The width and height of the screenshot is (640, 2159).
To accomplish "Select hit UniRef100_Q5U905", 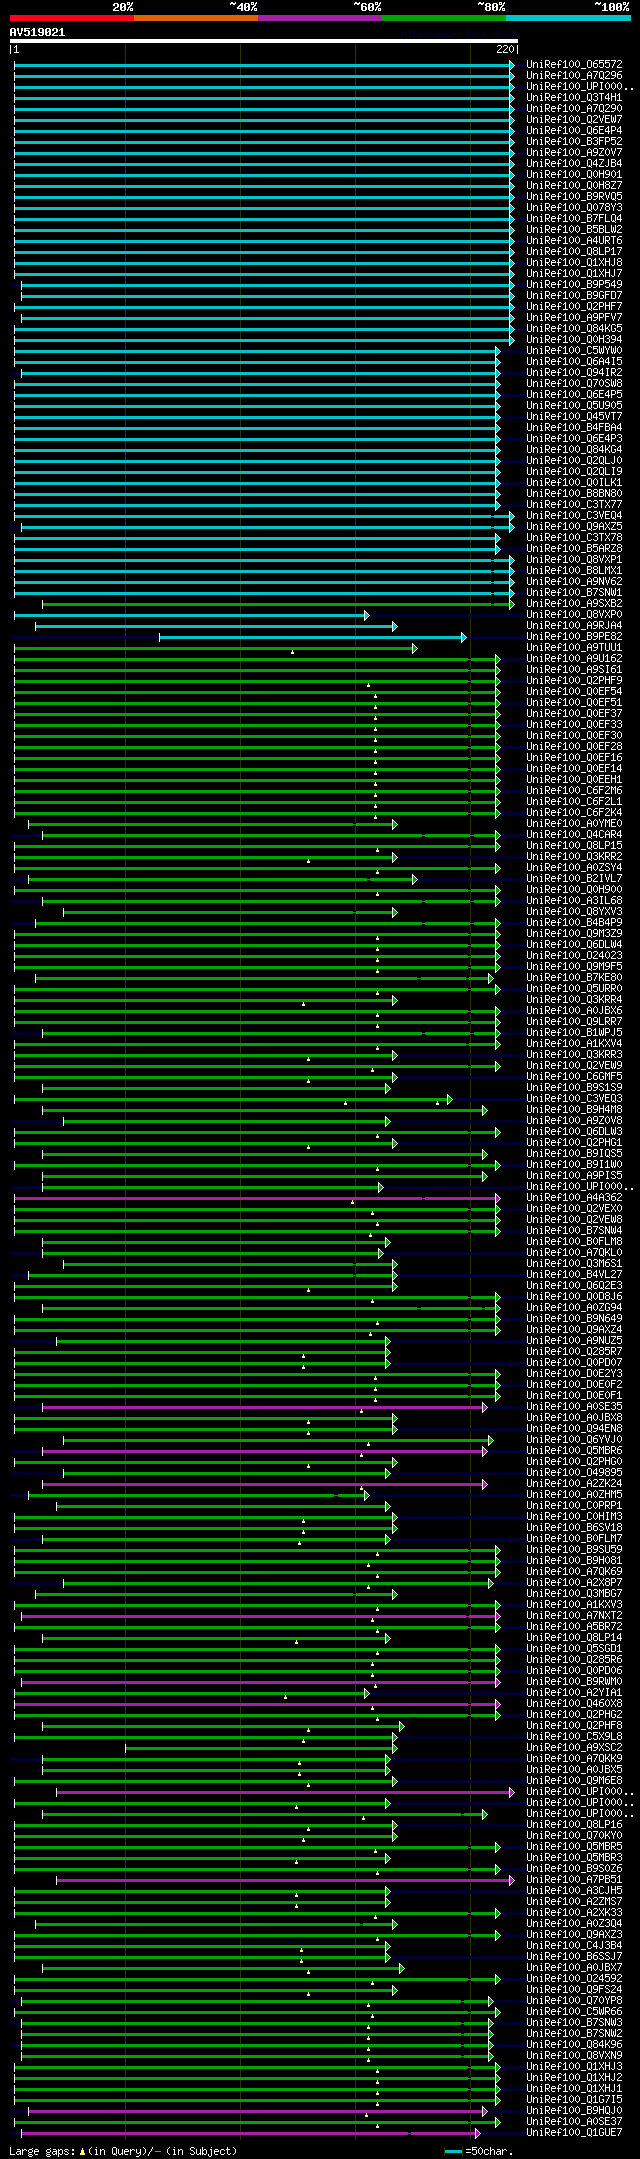I will pyautogui.click(x=574, y=406).
